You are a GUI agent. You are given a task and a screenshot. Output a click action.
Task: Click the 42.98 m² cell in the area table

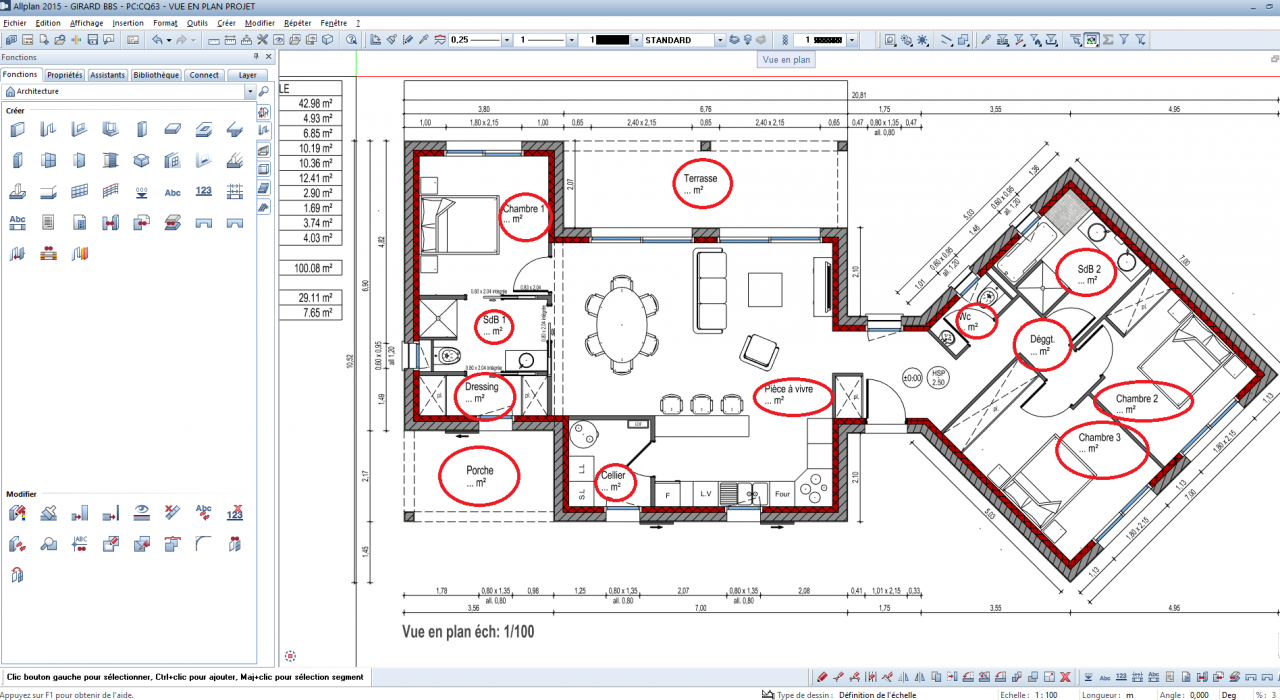tap(311, 103)
